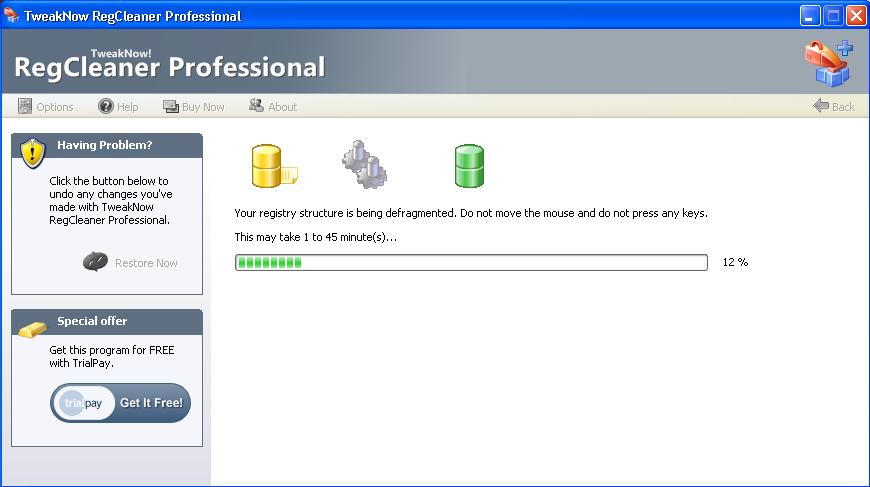Go Back using the toolbar button
This screenshot has height=487, width=870.
[x=834, y=106]
